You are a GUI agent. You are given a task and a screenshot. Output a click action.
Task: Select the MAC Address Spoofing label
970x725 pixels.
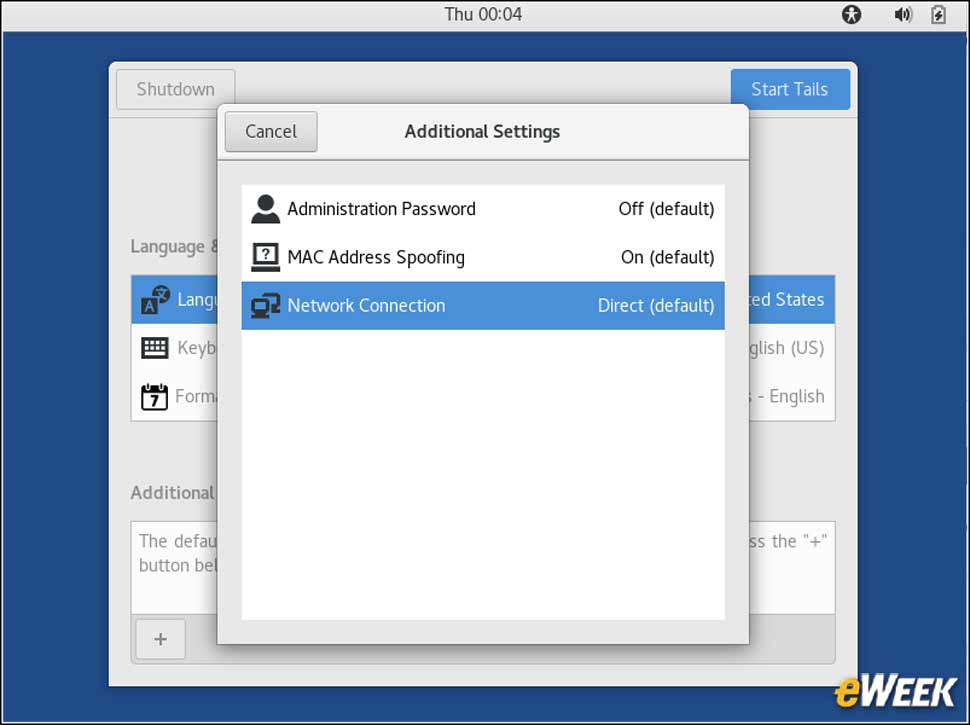click(x=376, y=257)
